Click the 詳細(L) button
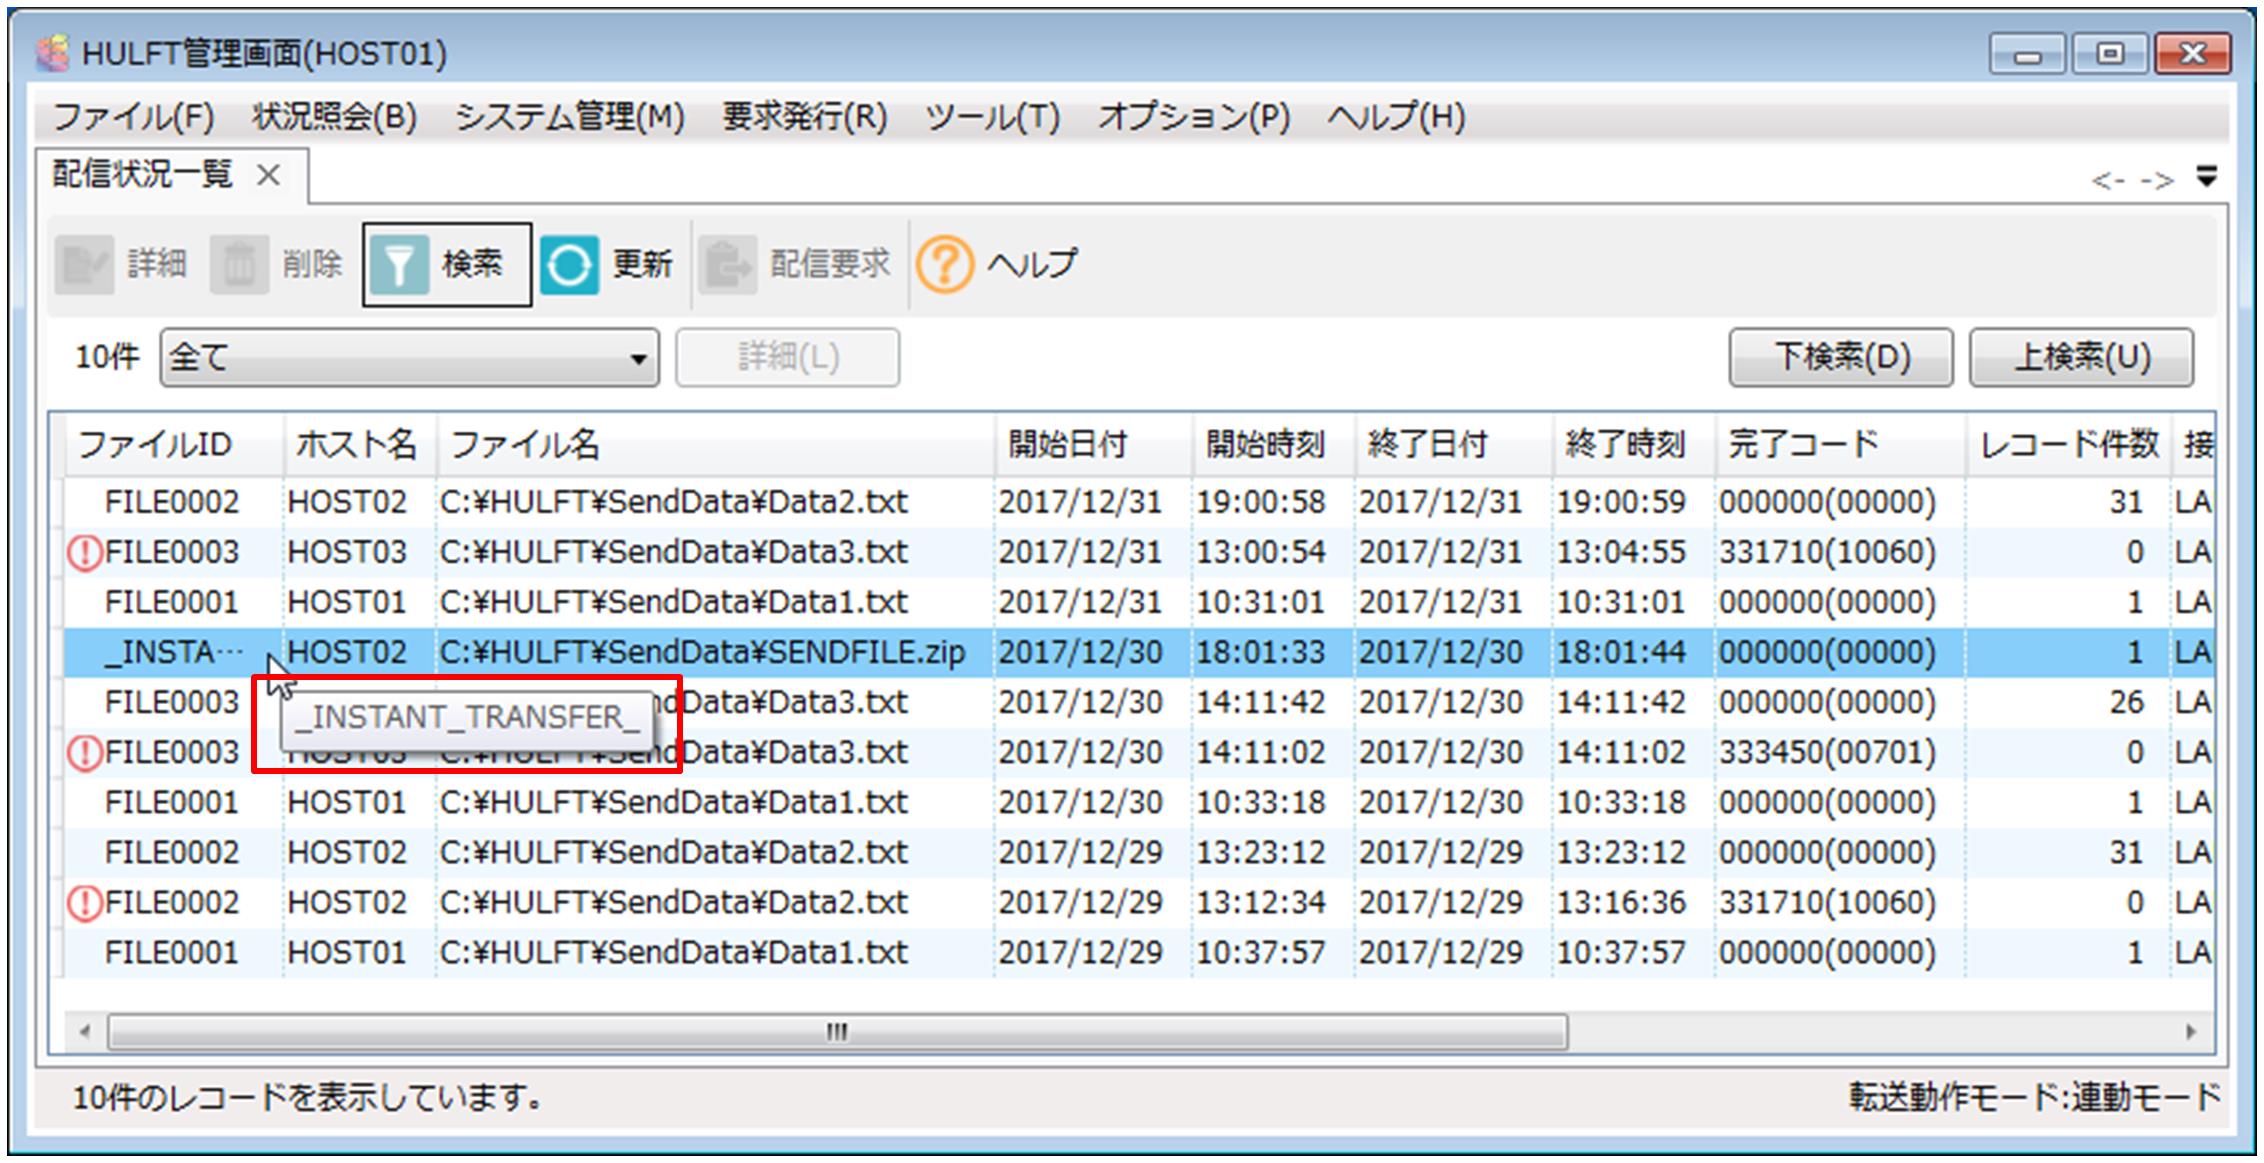Viewport: 2264px width, 1163px height. tap(788, 357)
